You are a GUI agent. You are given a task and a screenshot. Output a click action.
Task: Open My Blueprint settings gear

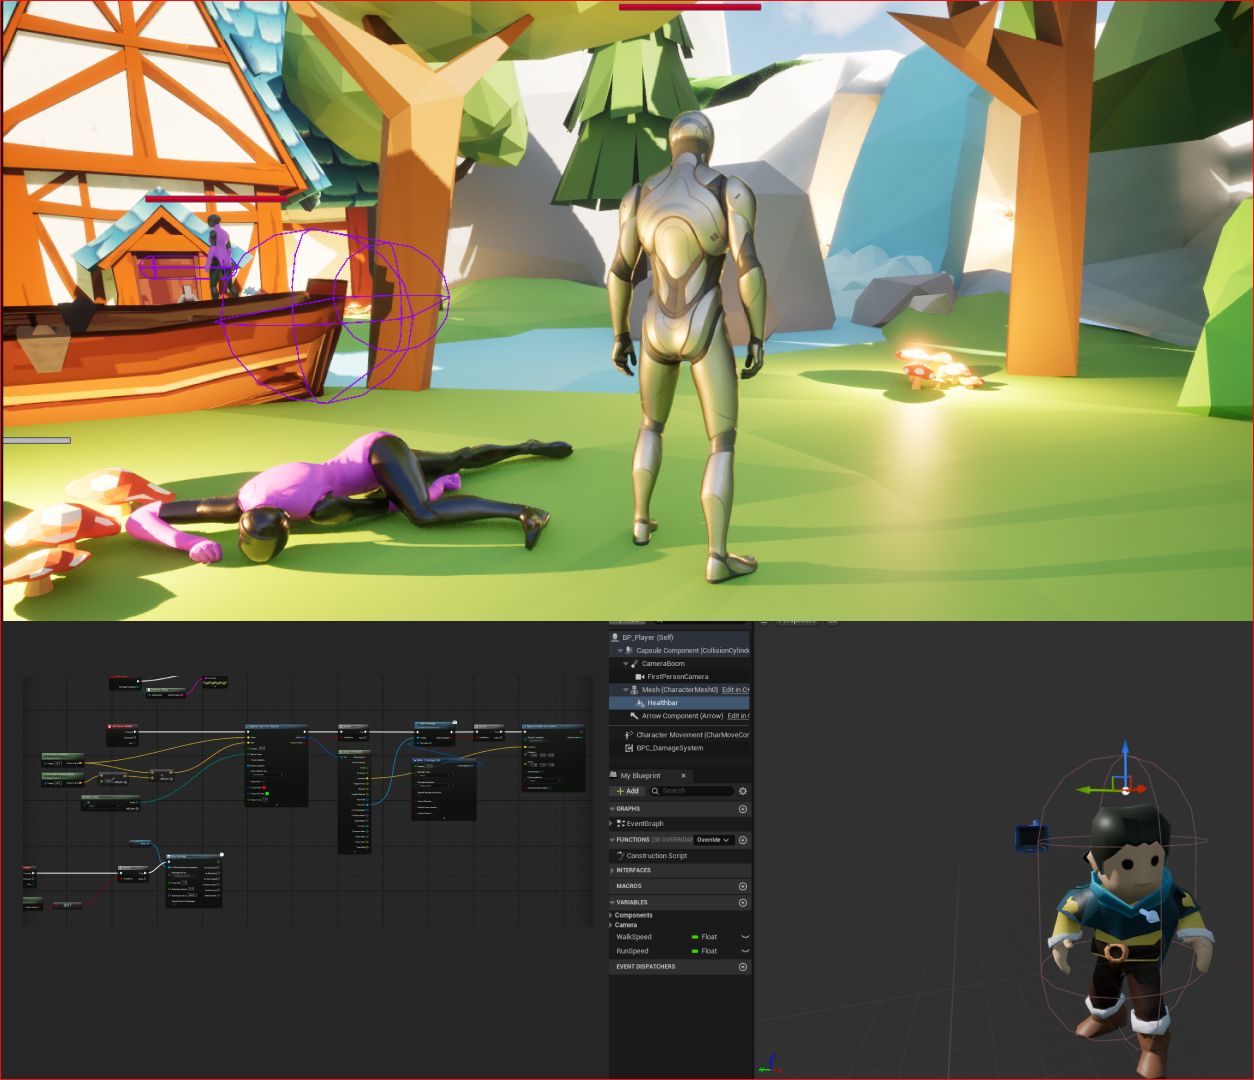tap(742, 791)
